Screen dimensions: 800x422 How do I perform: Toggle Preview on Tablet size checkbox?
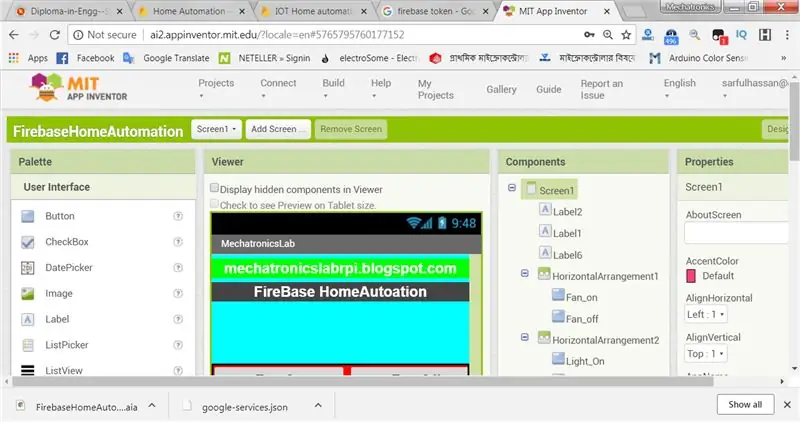tap(214, 204)
